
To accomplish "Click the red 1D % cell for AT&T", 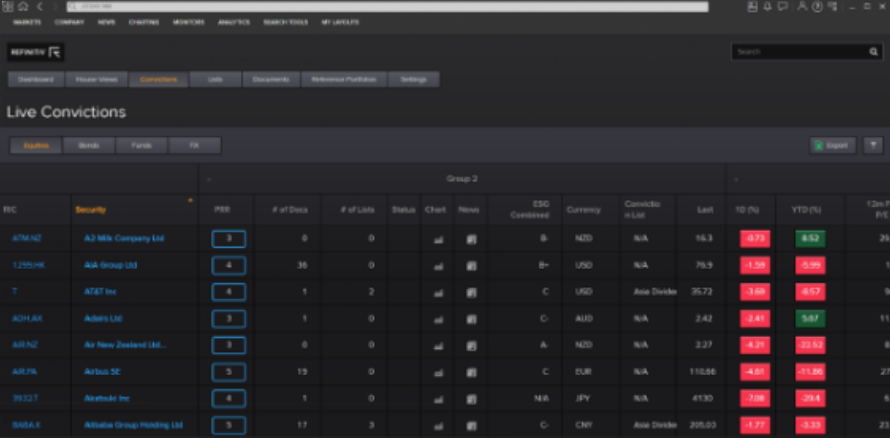I will (755, 292).
